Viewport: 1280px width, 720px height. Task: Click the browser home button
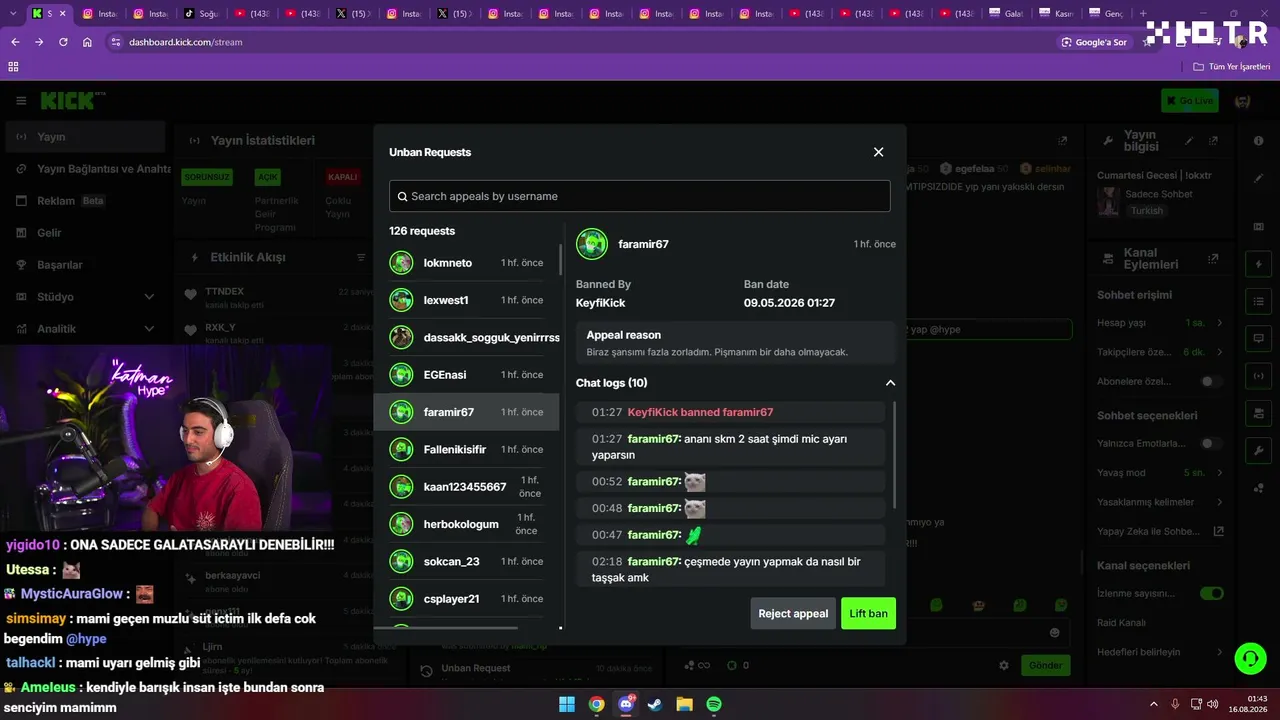87,42
